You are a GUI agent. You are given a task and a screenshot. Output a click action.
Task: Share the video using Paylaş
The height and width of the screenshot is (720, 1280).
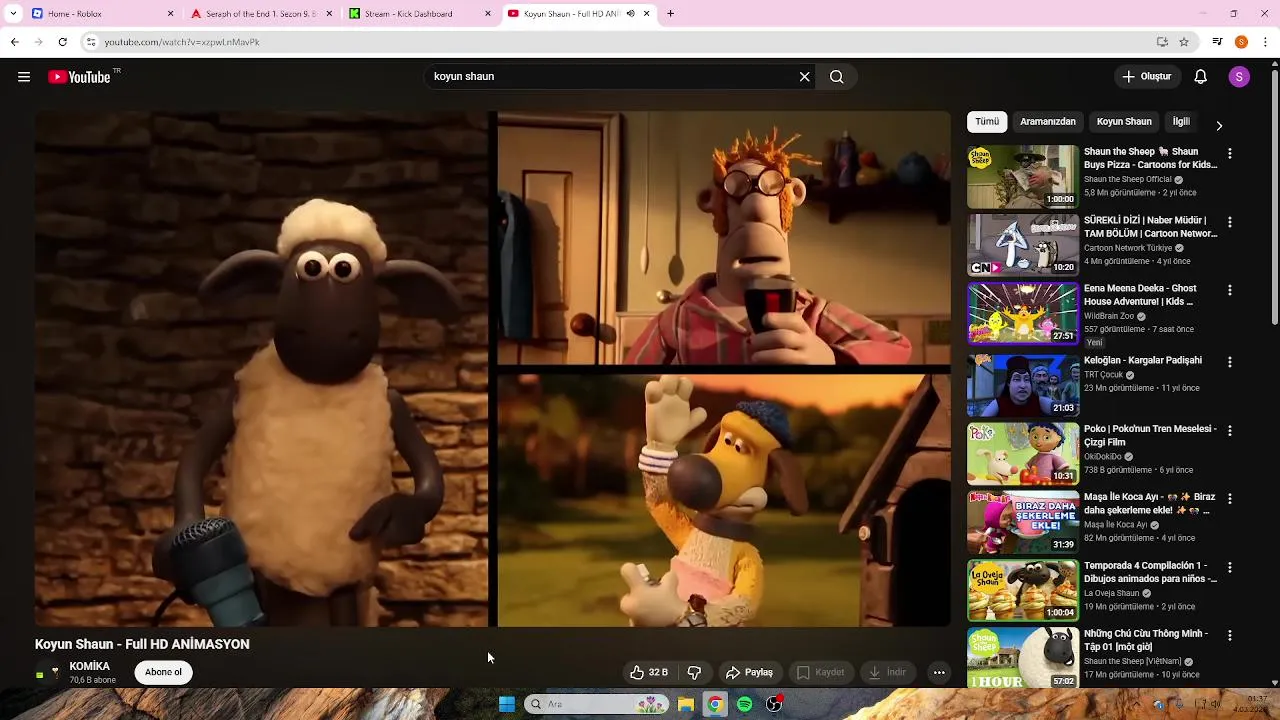[x=749, y=672]
